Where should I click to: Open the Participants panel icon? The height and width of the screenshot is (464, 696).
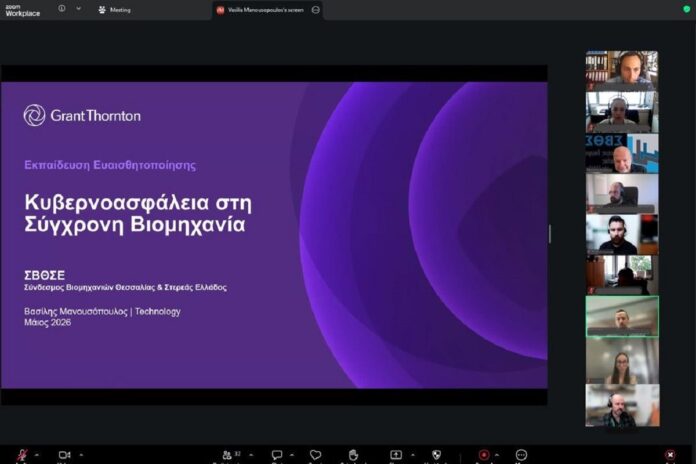tap(227, 455)
